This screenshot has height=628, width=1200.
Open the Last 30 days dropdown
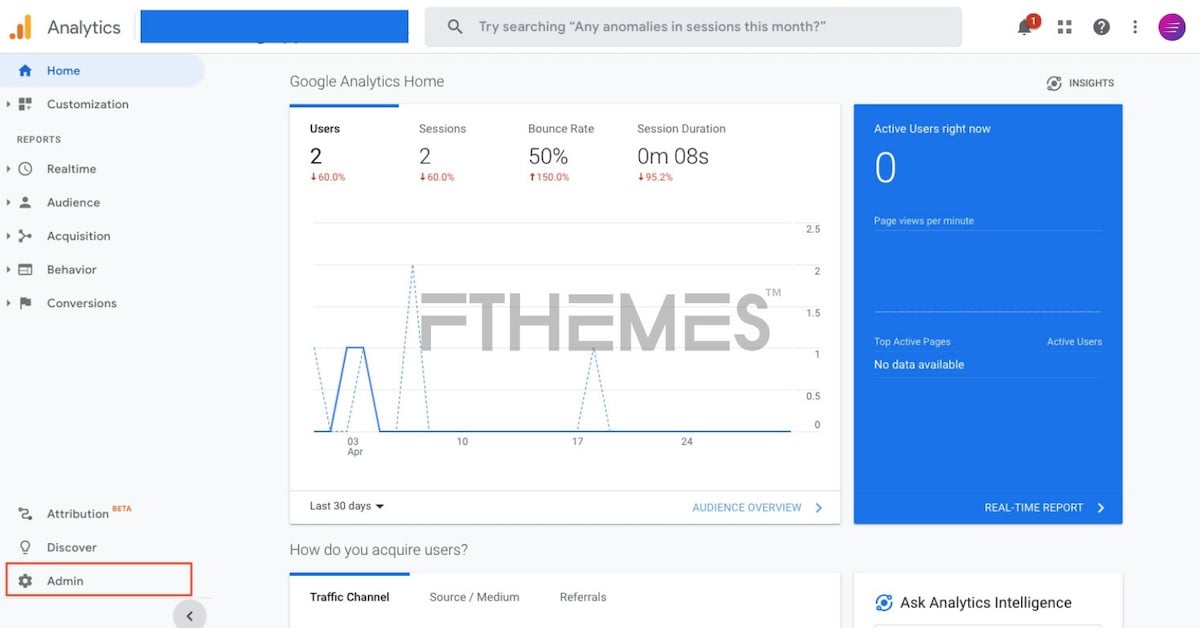[347, 506]
